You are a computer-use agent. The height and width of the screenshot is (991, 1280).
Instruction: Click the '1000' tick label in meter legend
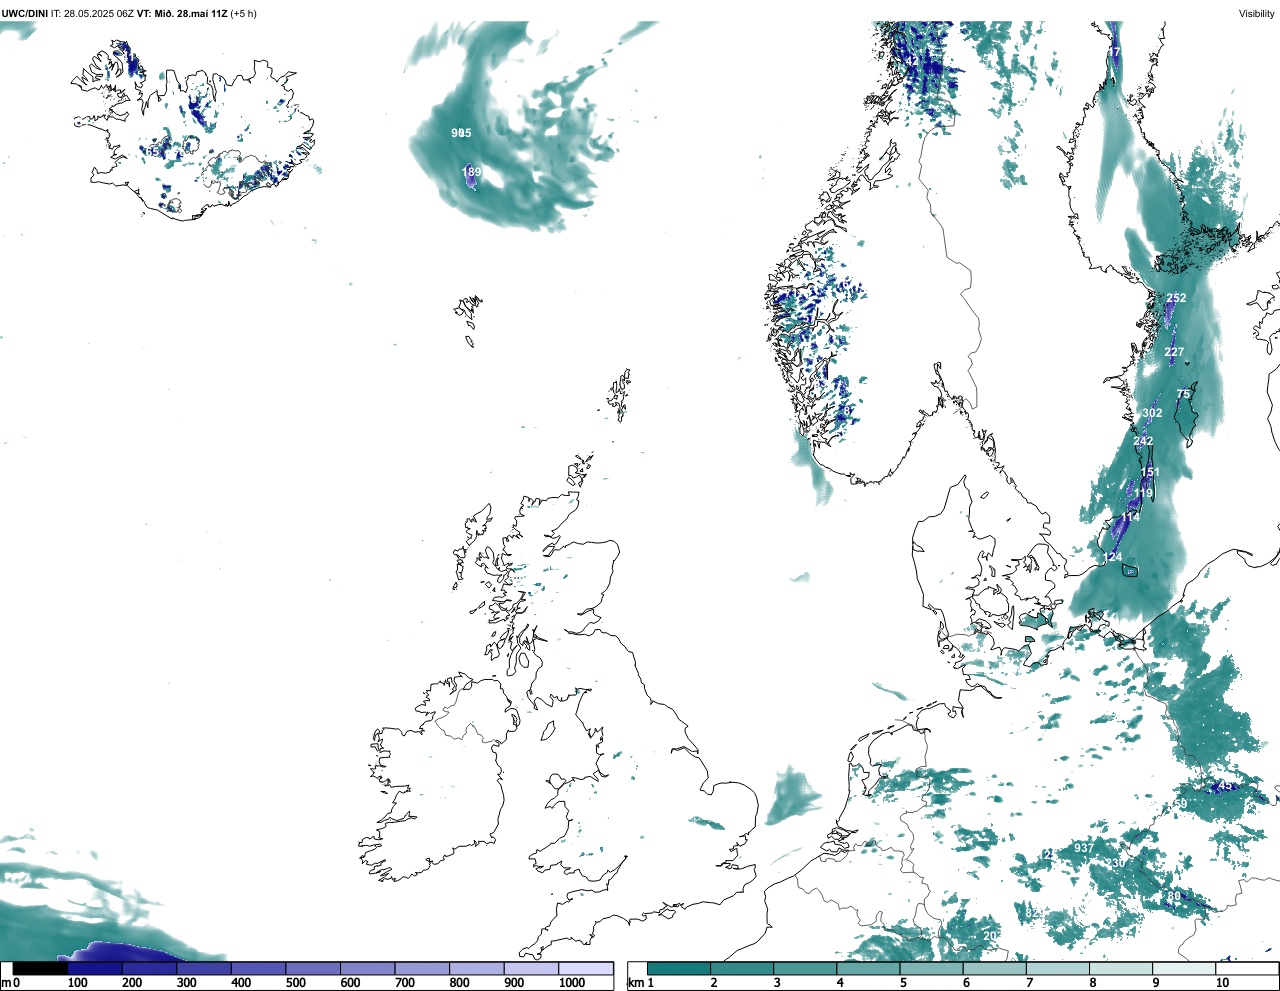coord(572,983)
